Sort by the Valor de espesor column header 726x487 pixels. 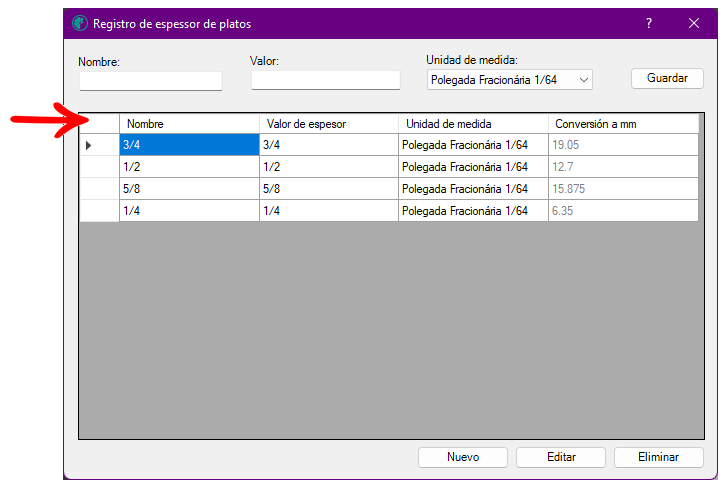point(329,124)
